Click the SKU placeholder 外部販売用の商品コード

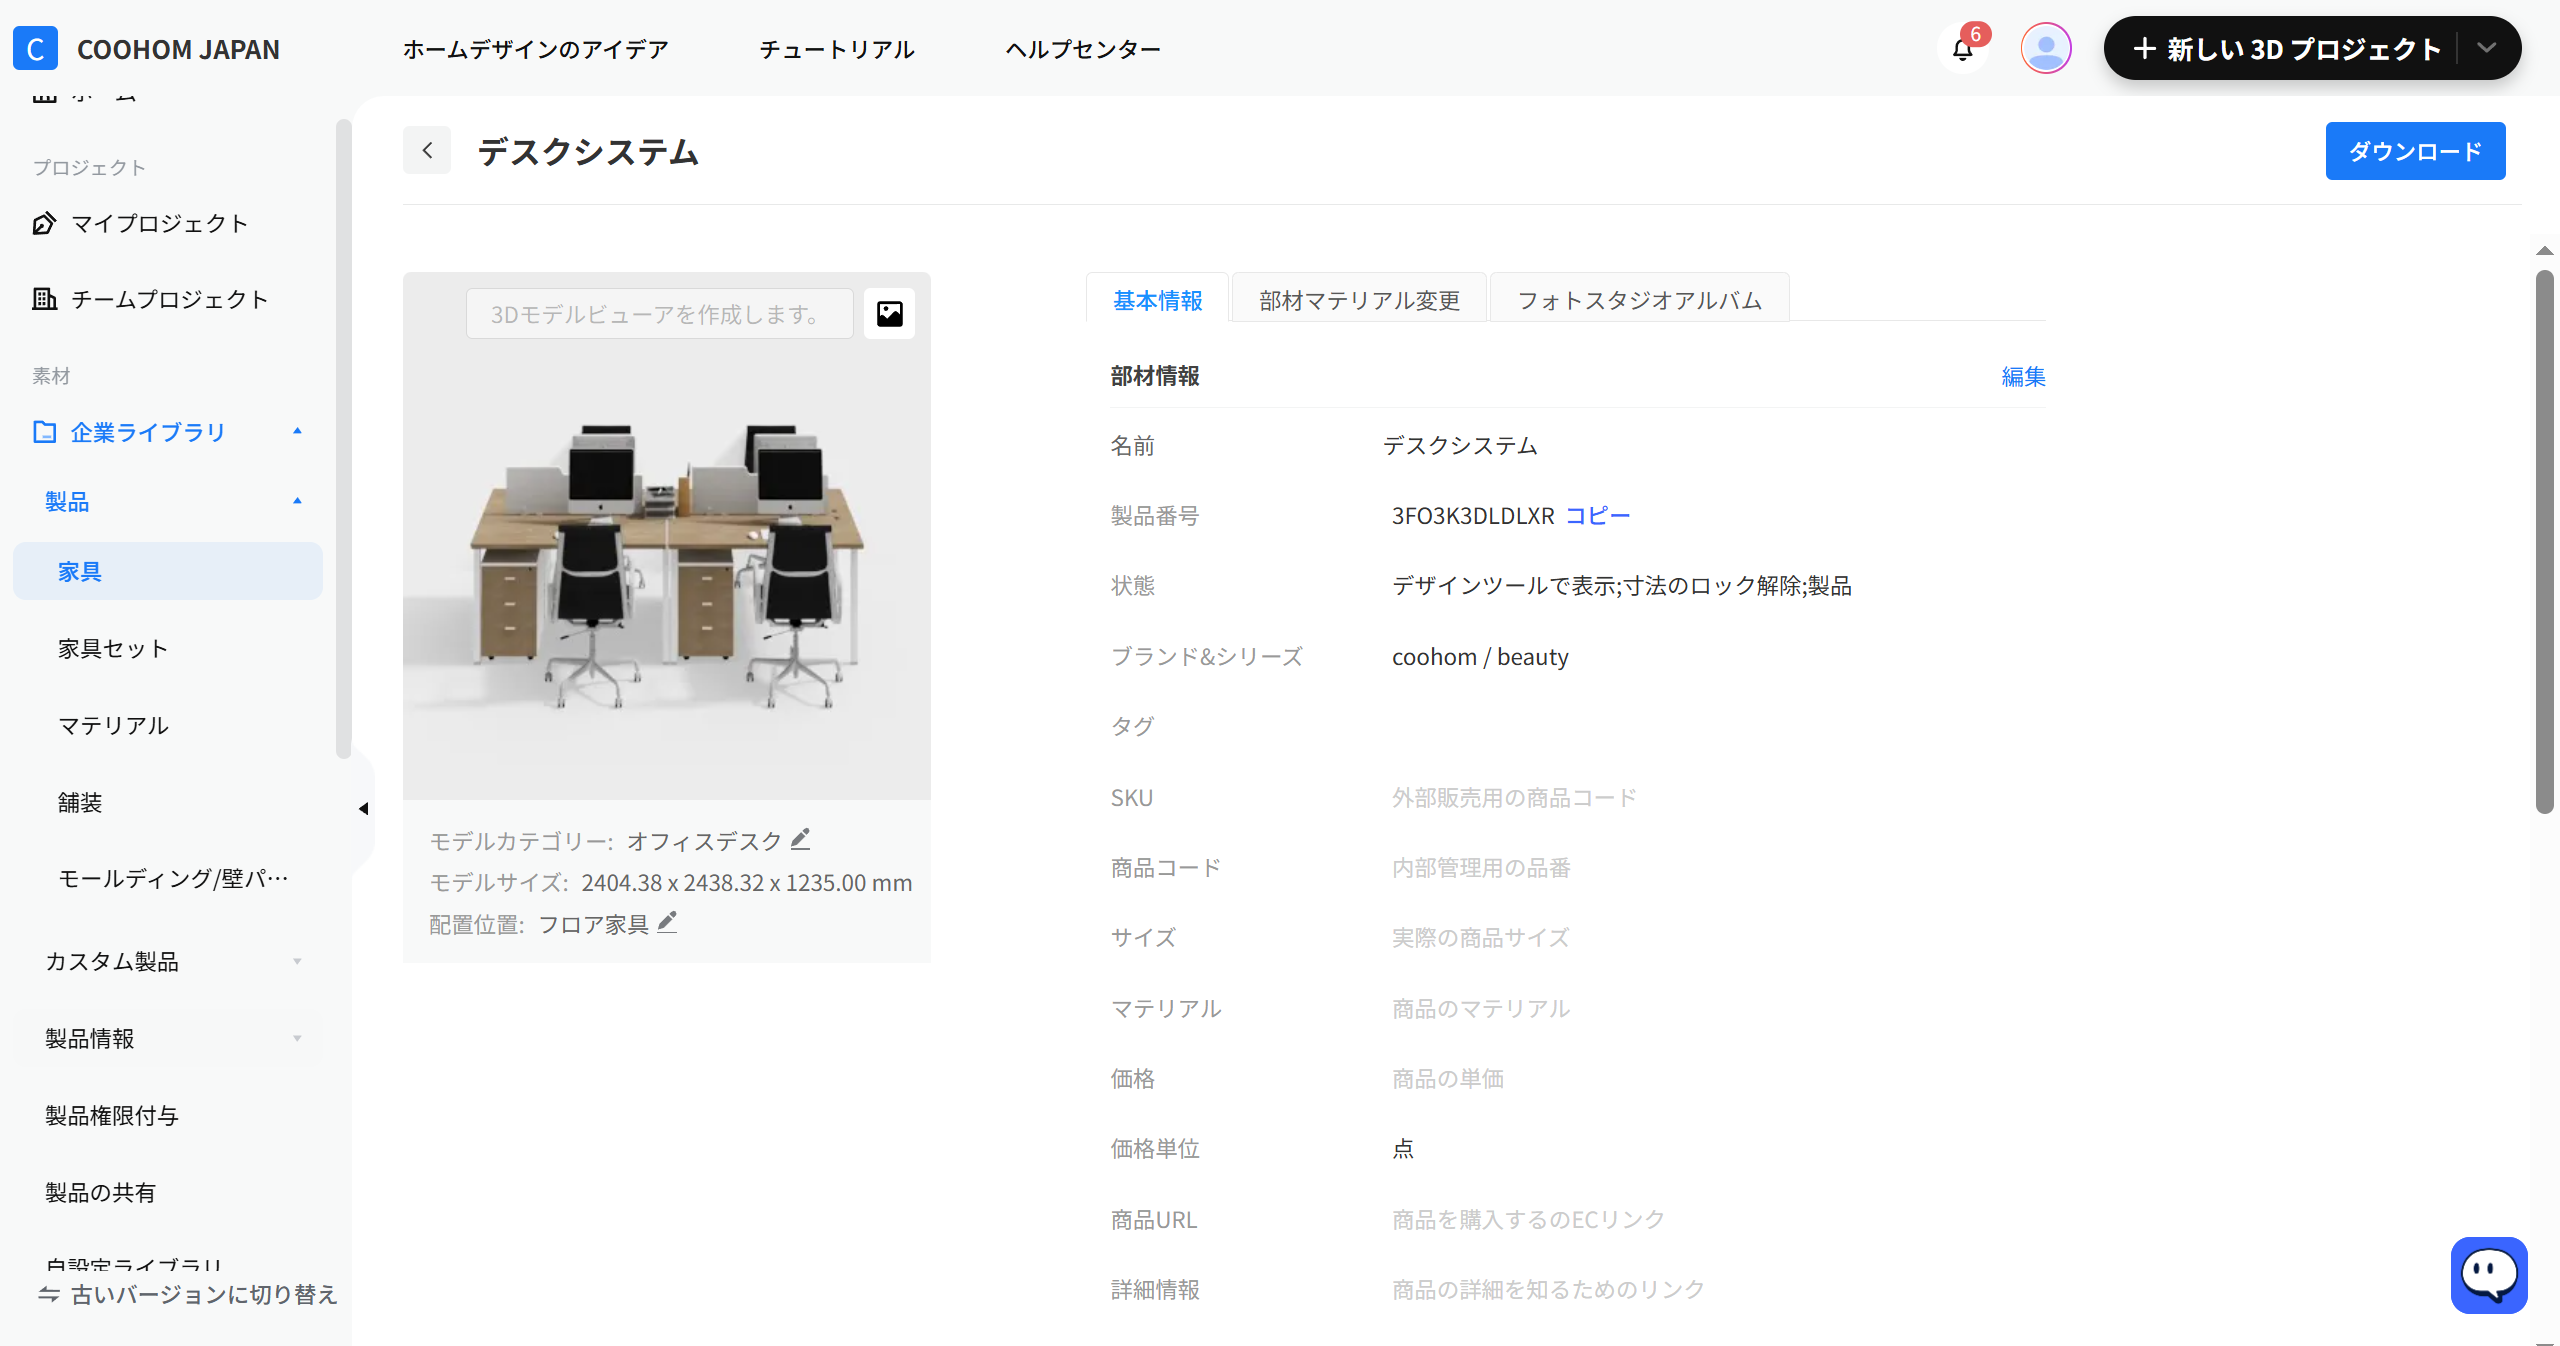click(1514, 797)
